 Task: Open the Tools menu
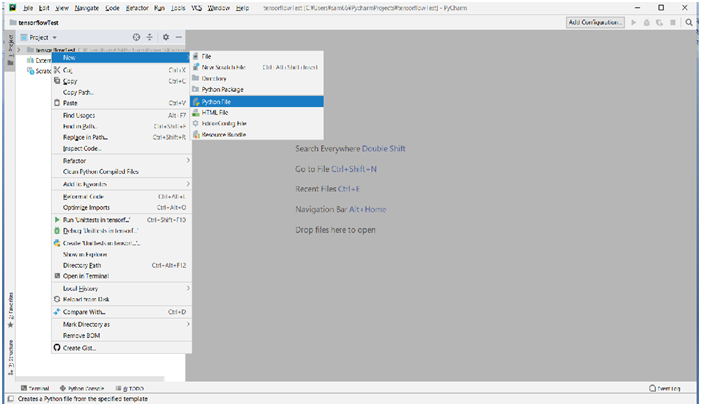click(x=178, y=8)
